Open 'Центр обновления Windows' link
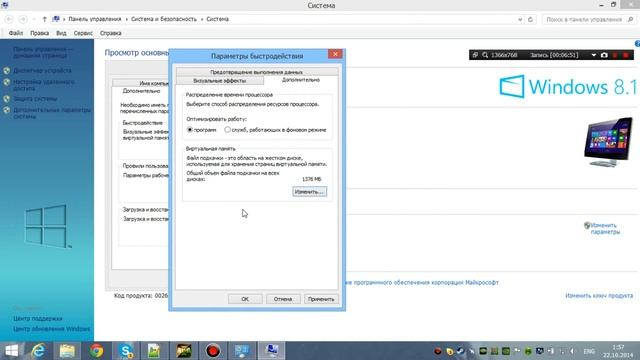This screenshot has width=640, height=360. 51,329
